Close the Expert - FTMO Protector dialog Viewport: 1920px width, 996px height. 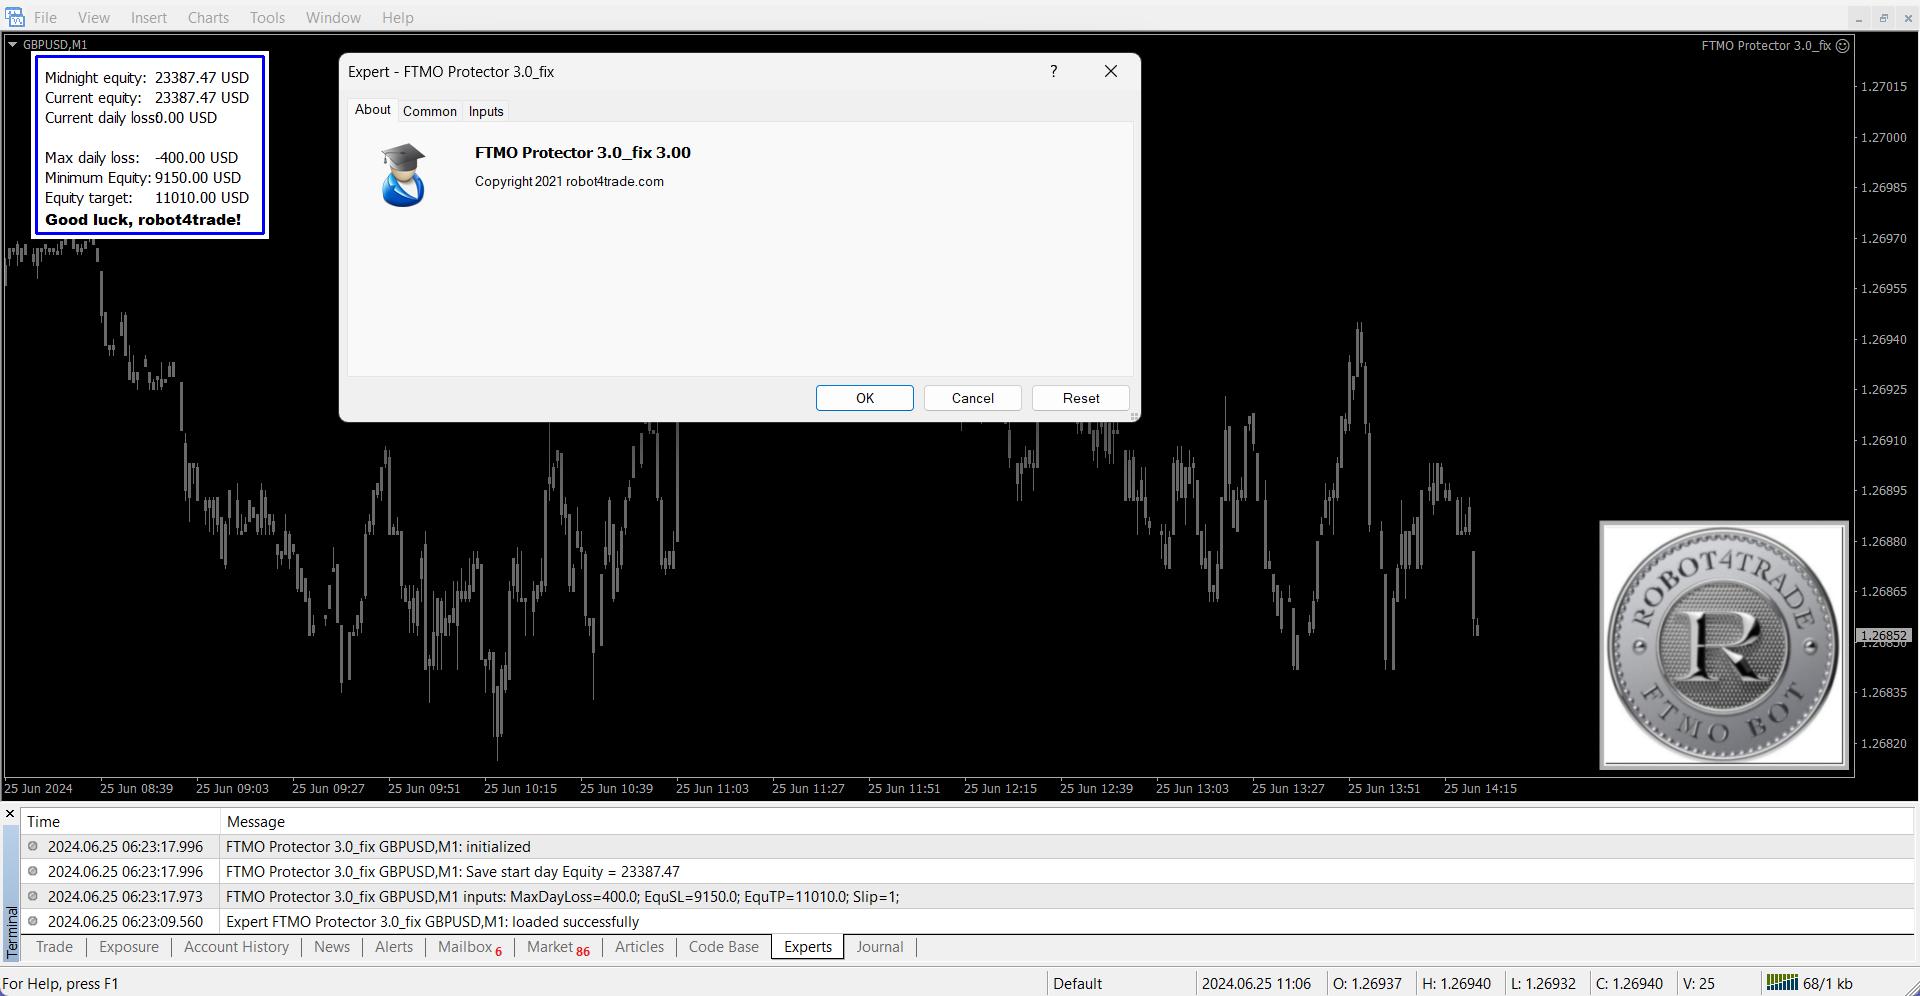coord(1110,71)
